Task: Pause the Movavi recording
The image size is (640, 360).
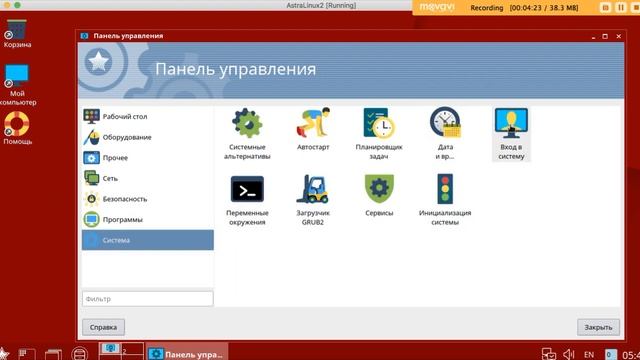Action: (620, 7)
